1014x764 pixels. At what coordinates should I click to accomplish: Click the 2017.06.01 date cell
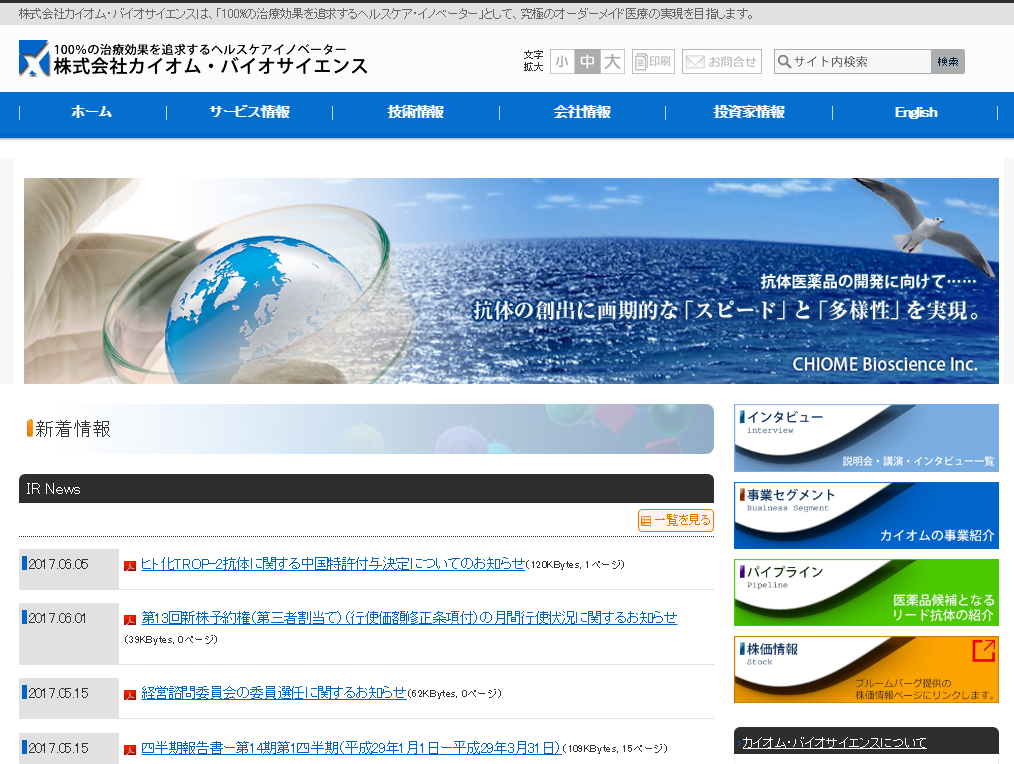pos(69,633)
